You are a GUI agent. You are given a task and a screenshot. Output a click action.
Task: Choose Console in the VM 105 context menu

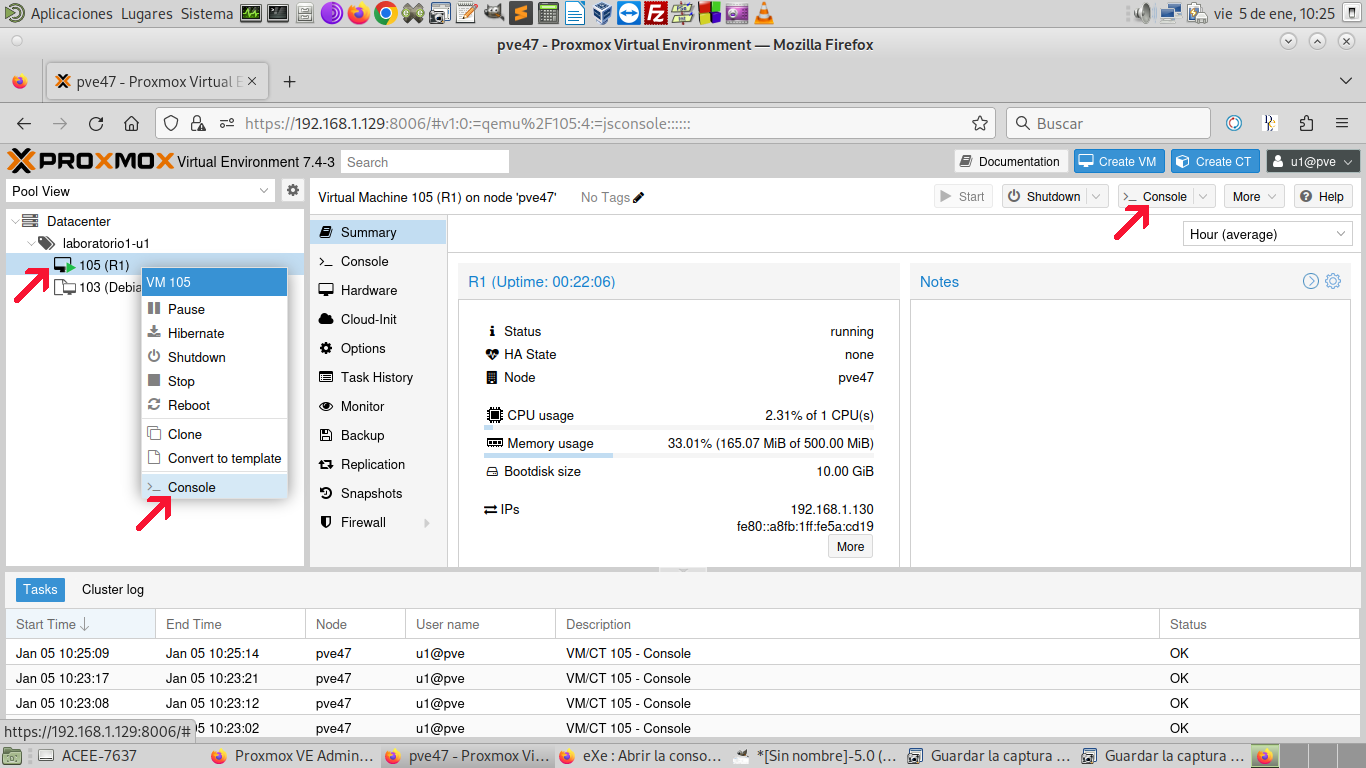coord(214,487)
